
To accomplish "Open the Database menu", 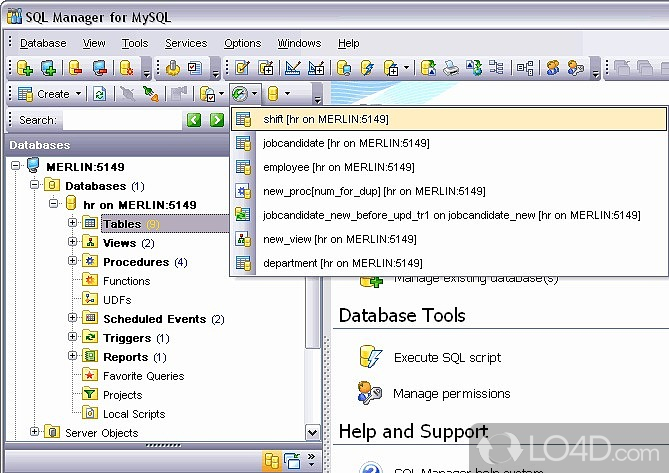I will (43, 43).
